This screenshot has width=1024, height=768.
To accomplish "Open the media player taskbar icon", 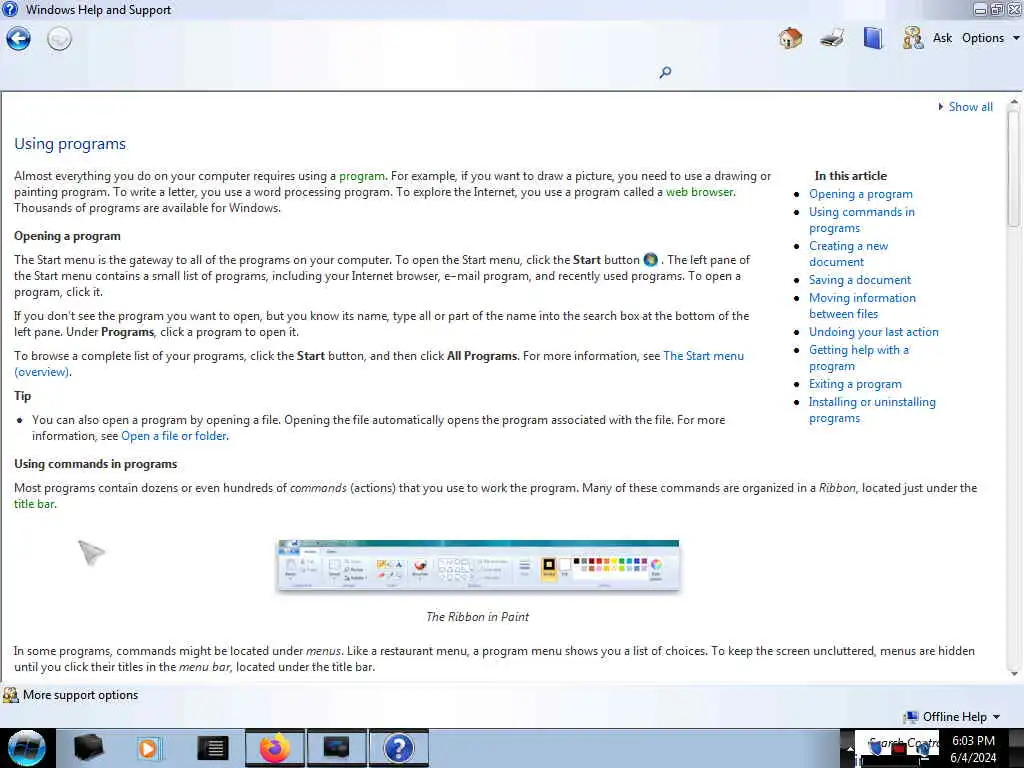I will click(x=148, y=748).
